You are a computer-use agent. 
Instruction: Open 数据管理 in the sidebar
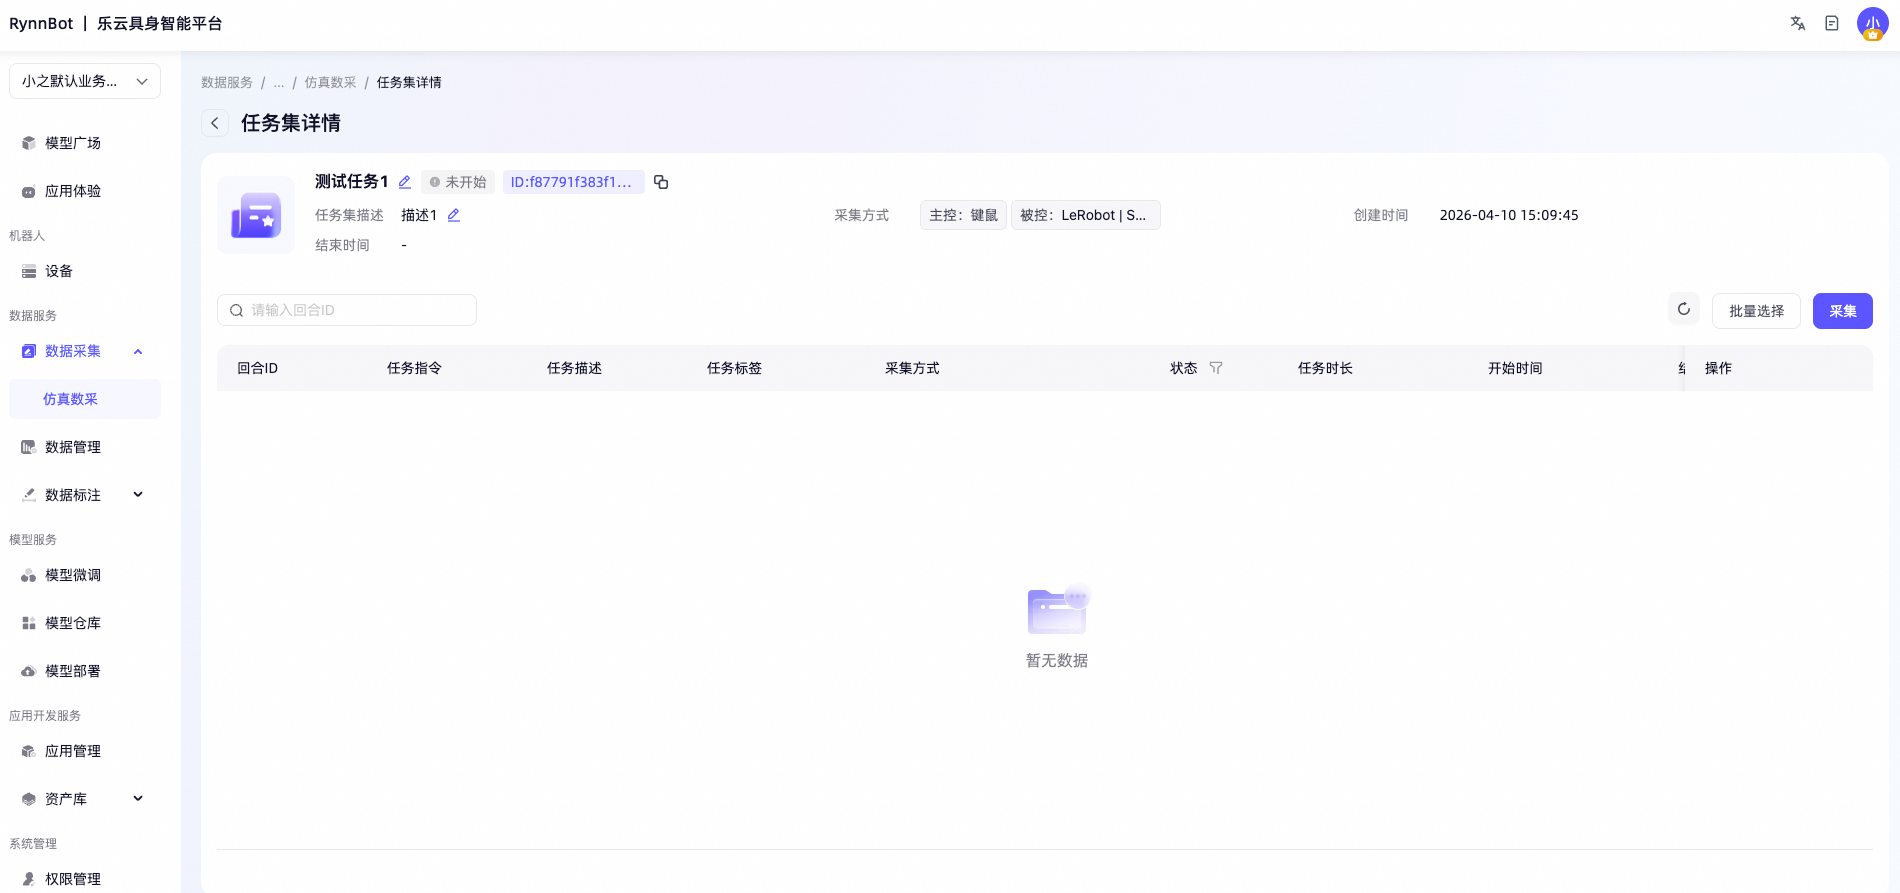tap(85, 447)
